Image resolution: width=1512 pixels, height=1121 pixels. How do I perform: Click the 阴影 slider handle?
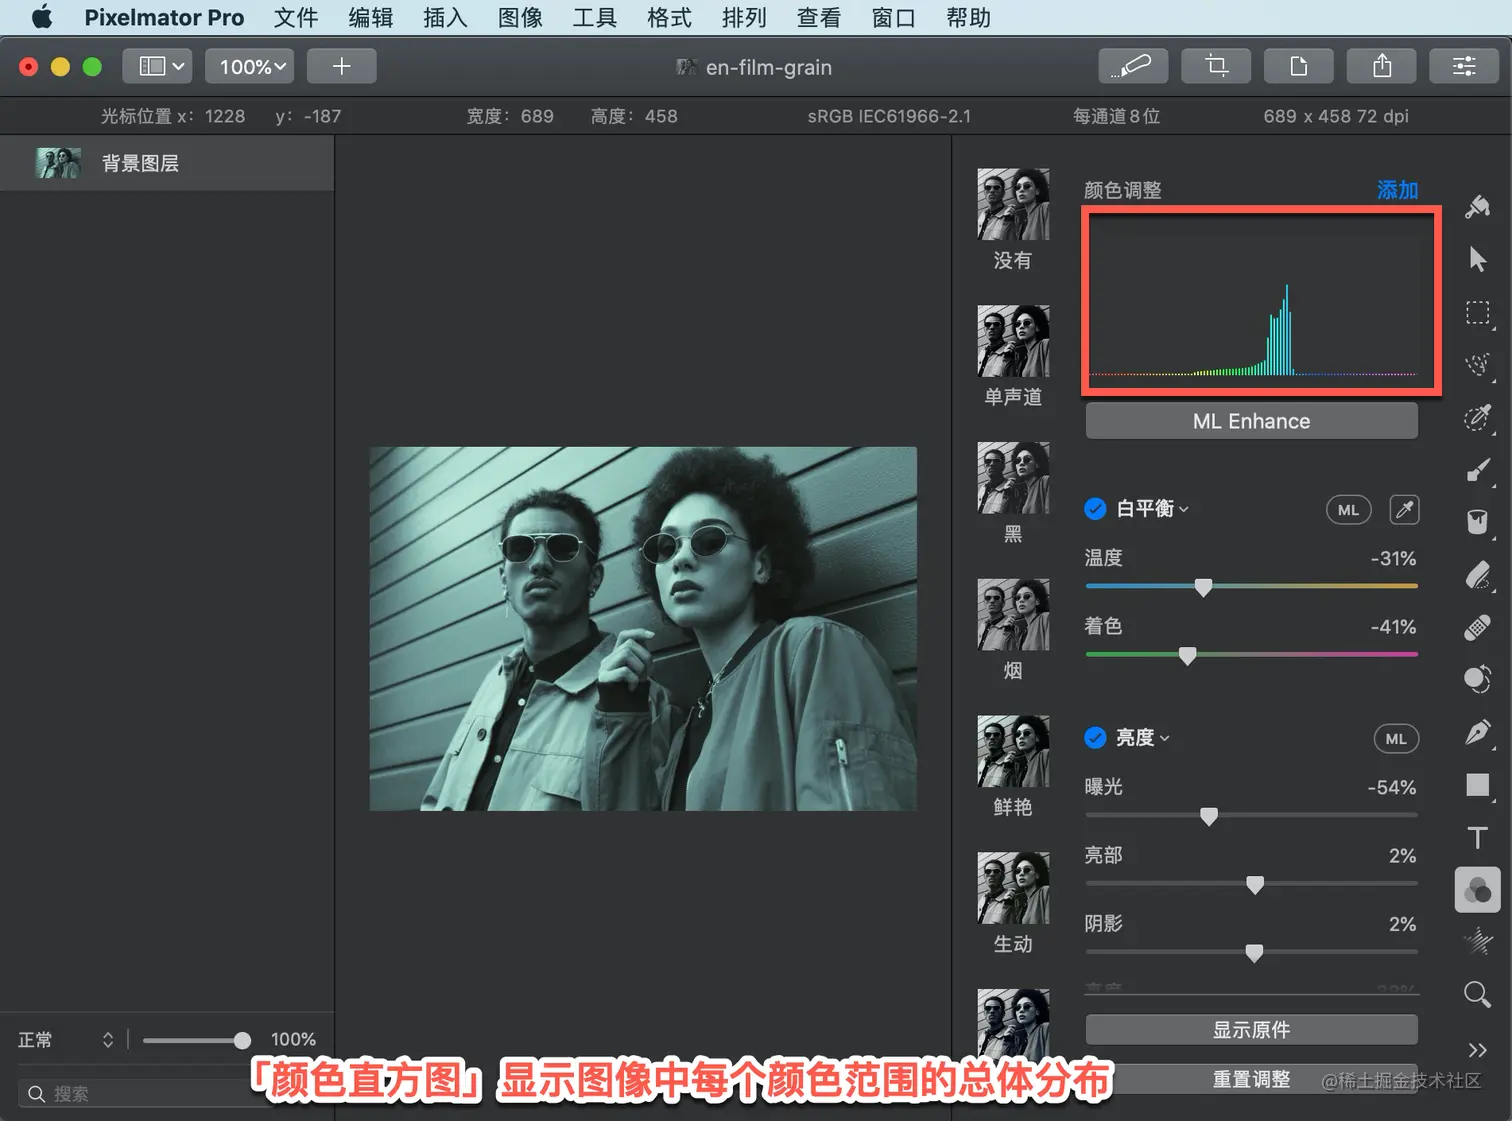point(1254,953)
